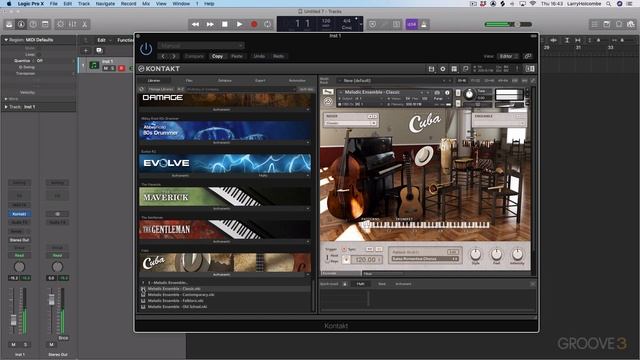The height and width of the screenshot is (360, 640).
Task: Click the Manage Libraries button
Action: pos(161,89)
